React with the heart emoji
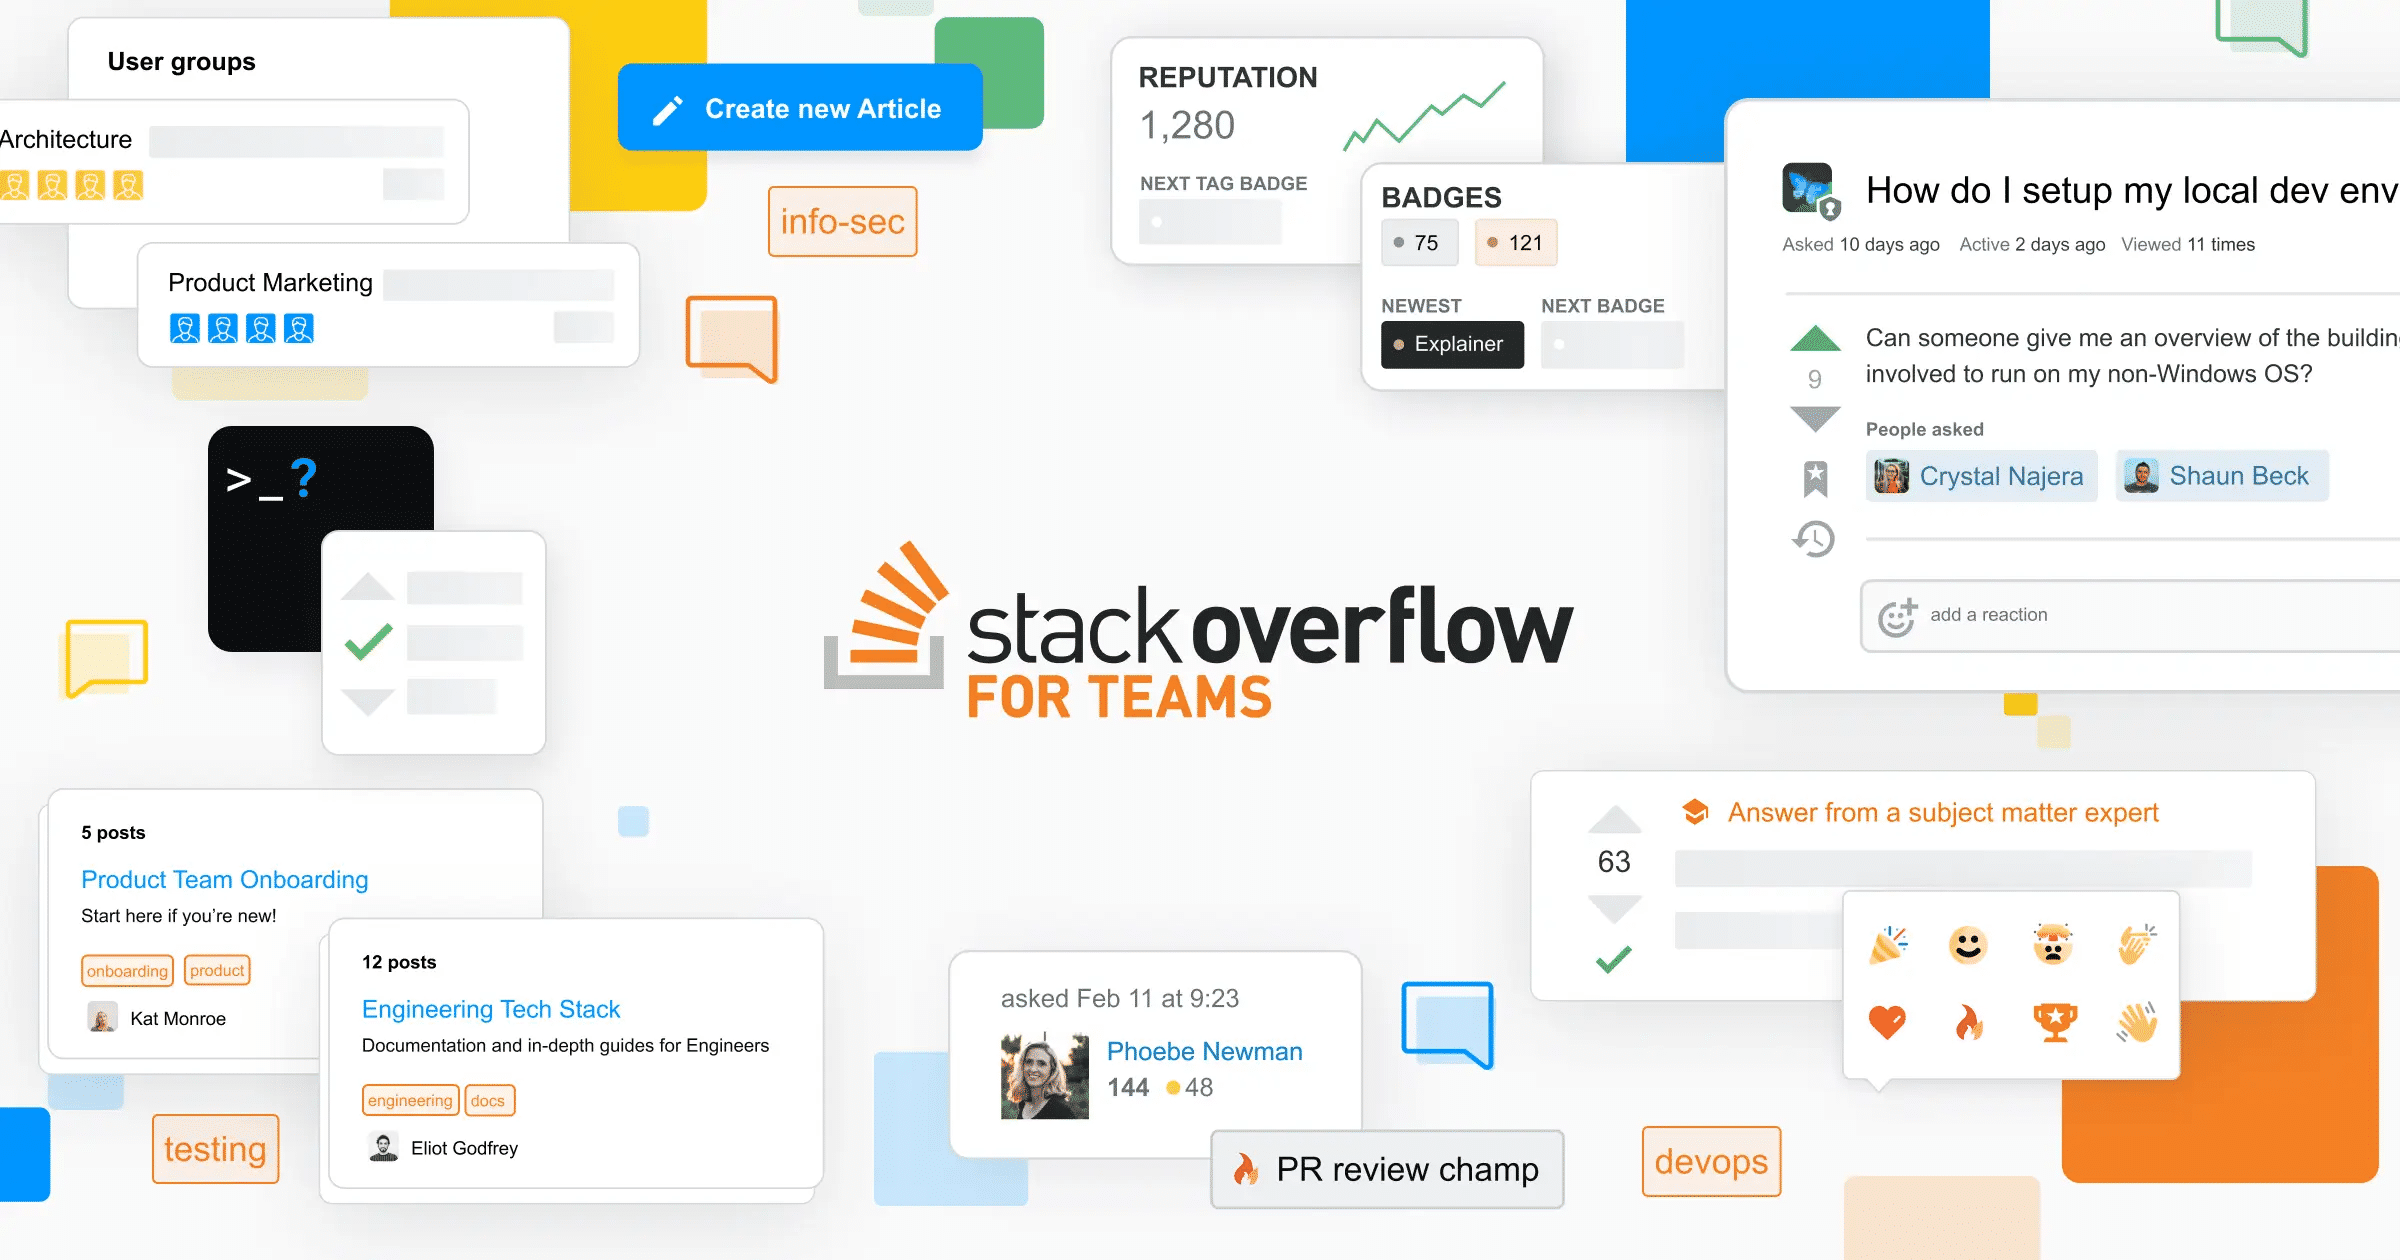2400x1260 pixels. click(1887, 1022)
